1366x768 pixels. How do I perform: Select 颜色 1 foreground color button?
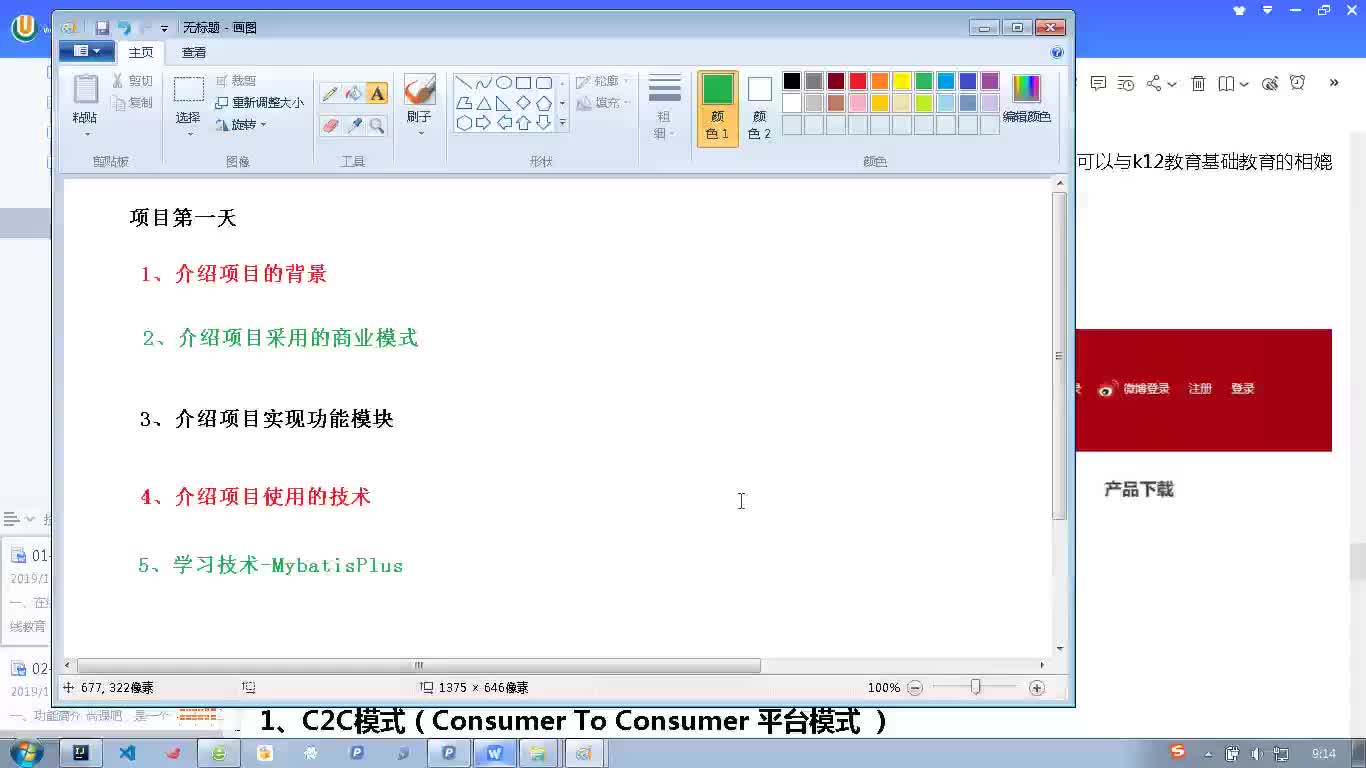point(718,108)
